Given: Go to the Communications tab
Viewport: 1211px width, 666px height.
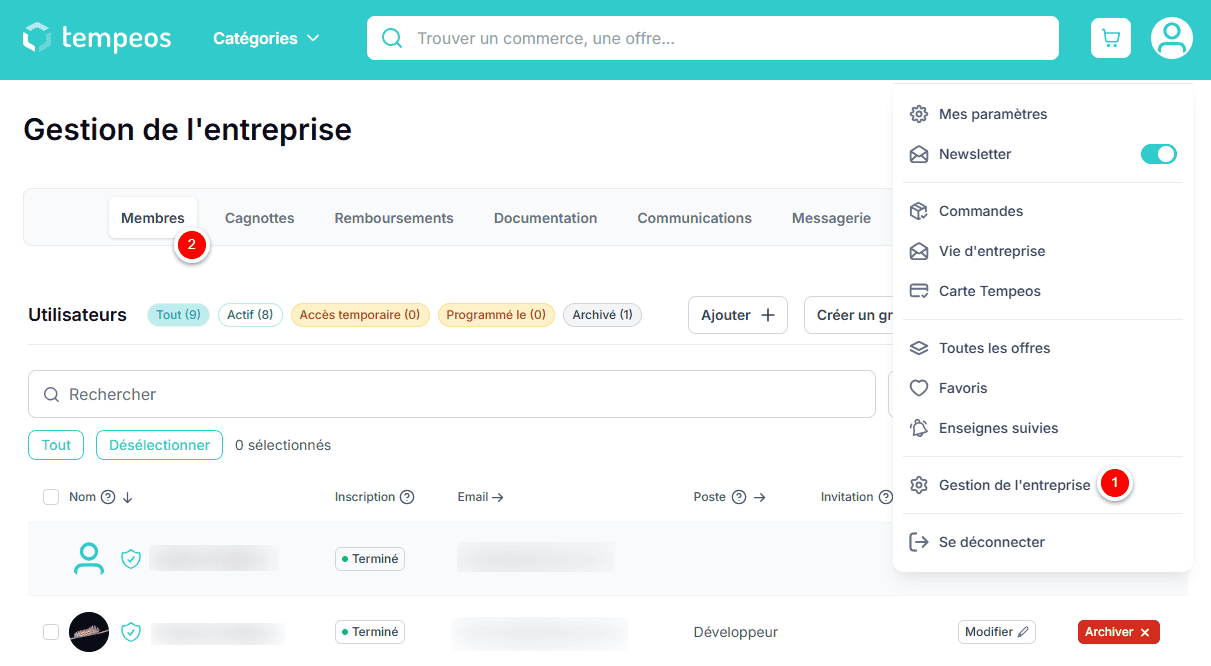Looking at the screenshot, I should pos(695,218).
